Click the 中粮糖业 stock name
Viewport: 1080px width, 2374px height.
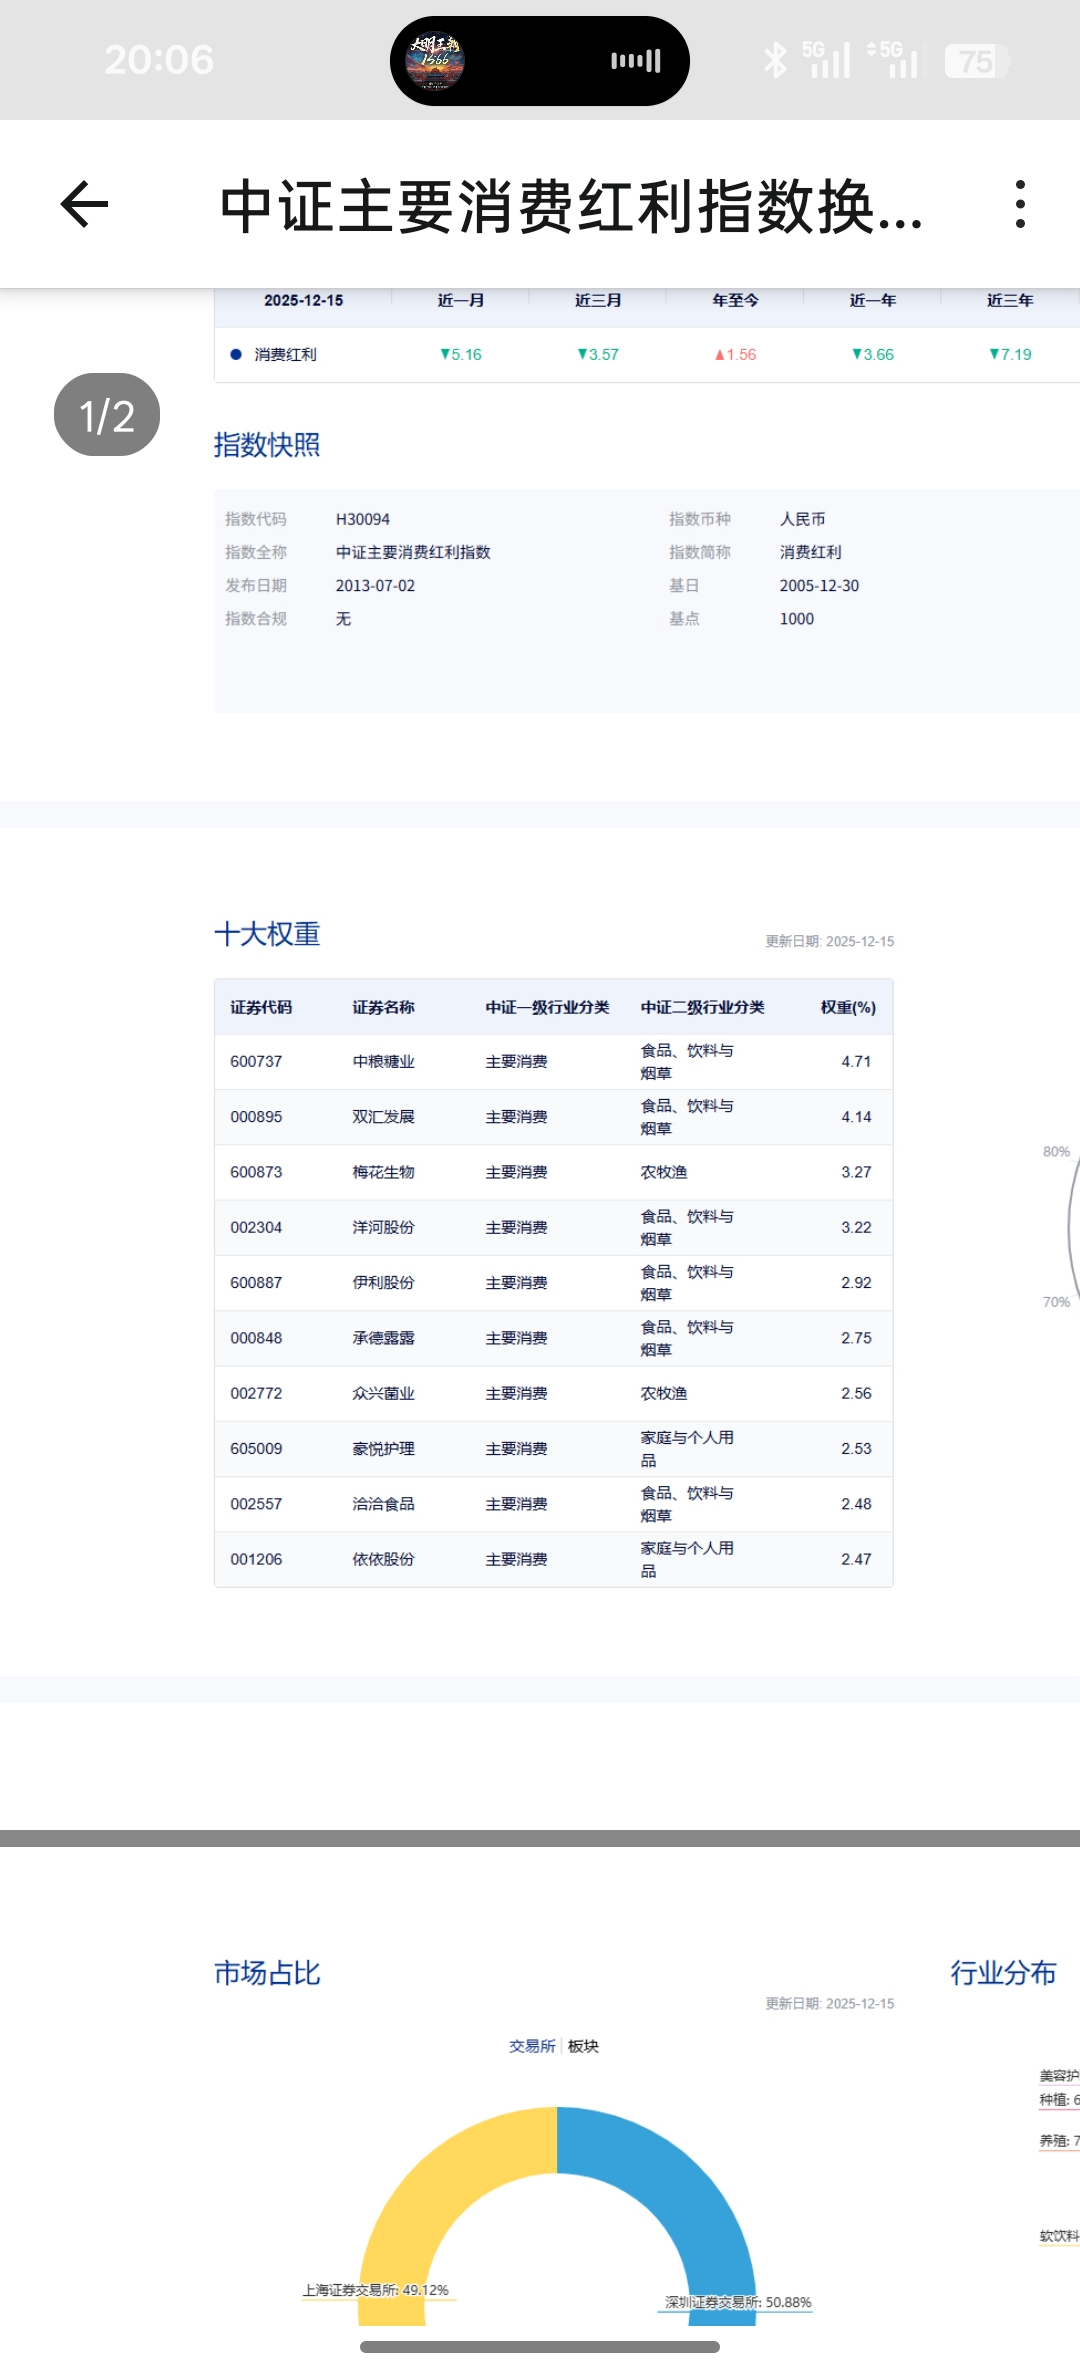pos(383,1061)
